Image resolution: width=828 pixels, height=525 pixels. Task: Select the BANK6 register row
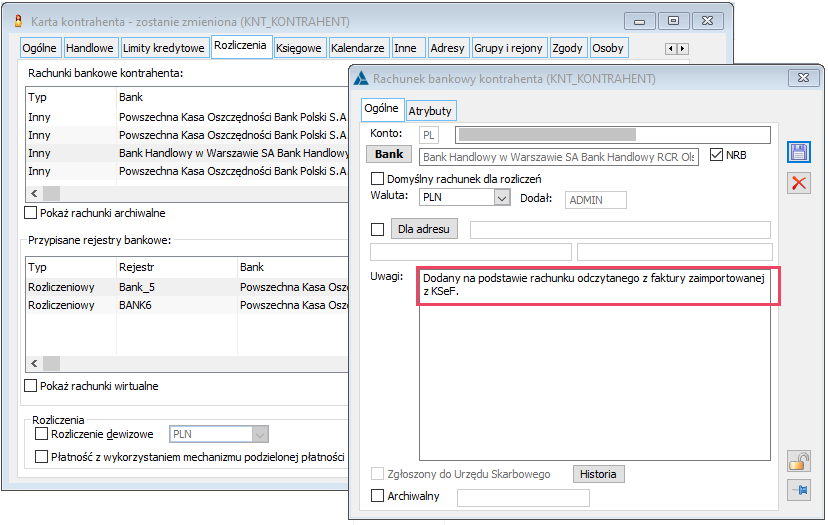pyautogui.click(x=187, y=305)
